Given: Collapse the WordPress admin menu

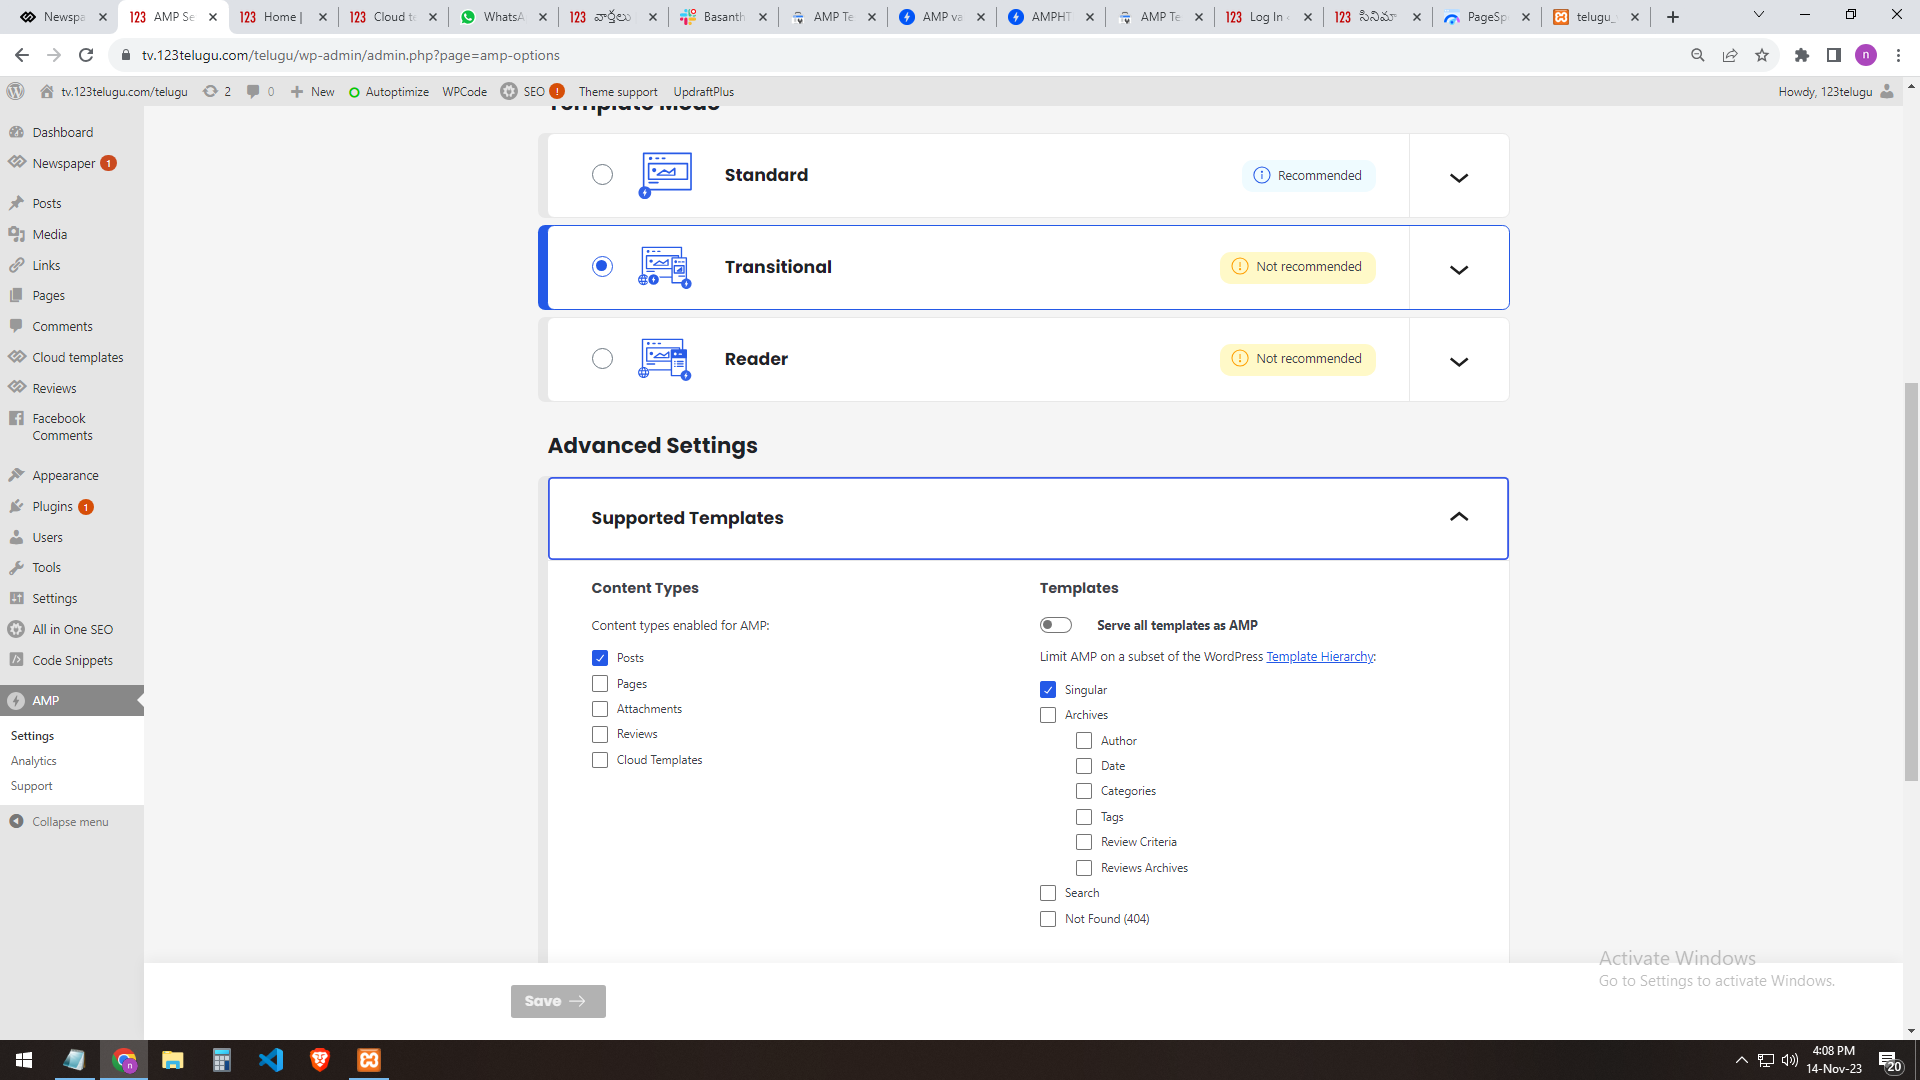Looking at the screenshot, I should pos(60,822).
